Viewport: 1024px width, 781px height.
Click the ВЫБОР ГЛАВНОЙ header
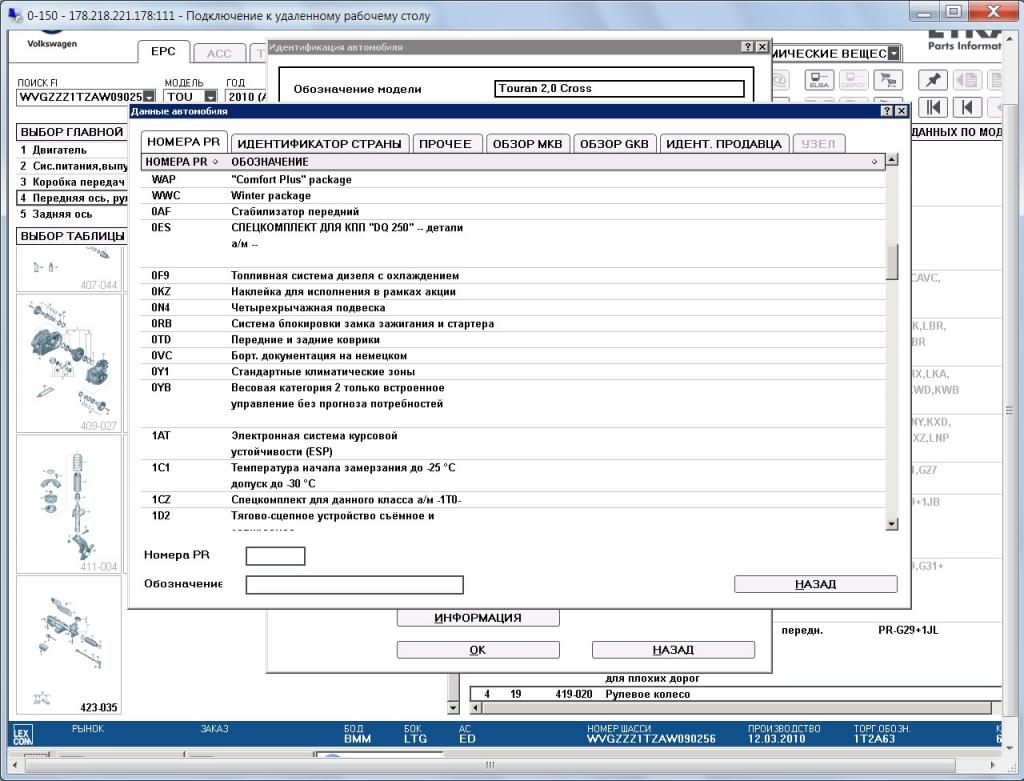click(x=72, y=132)
